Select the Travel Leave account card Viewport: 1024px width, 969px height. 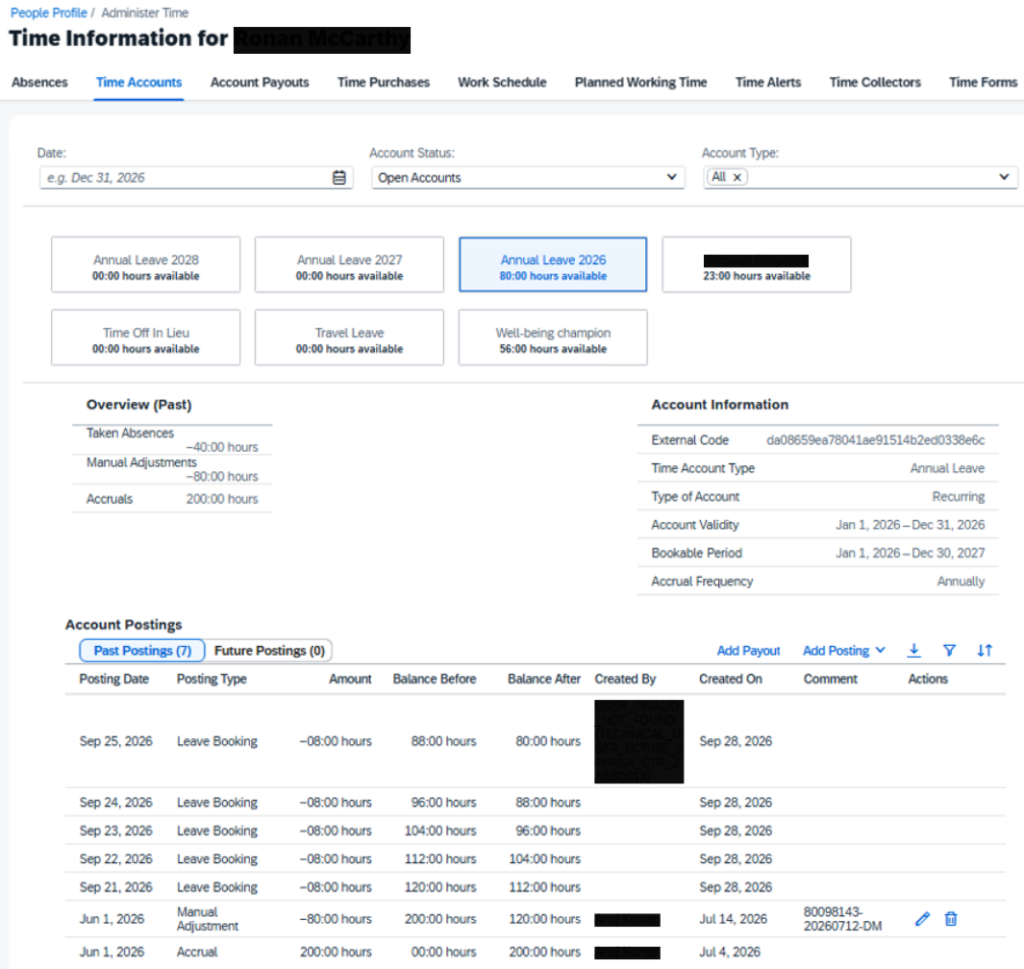click(x=349, y=338)
